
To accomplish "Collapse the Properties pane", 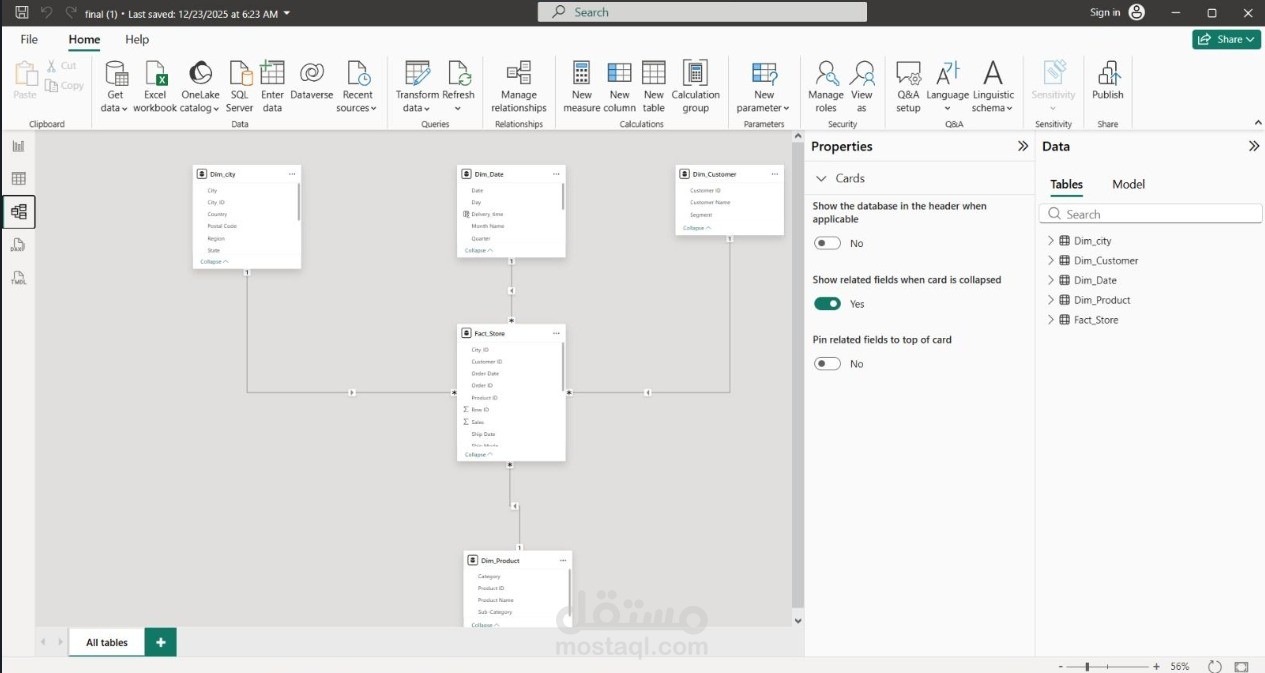I will click(1022, 146).
